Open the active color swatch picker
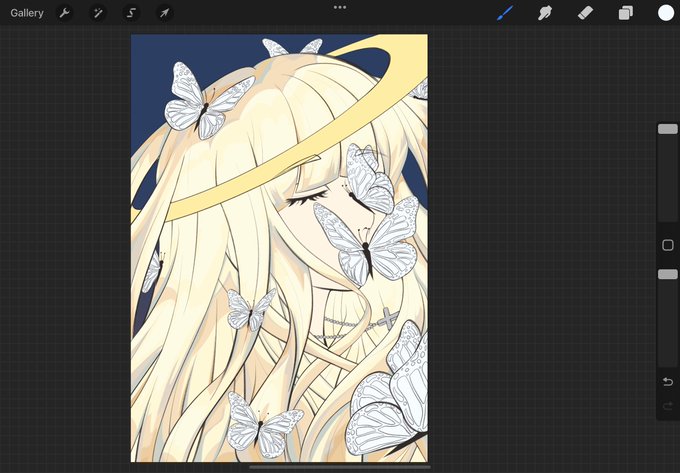Image resolution: width=680 pixels, height=473 pixels. (x=666, y=13)
